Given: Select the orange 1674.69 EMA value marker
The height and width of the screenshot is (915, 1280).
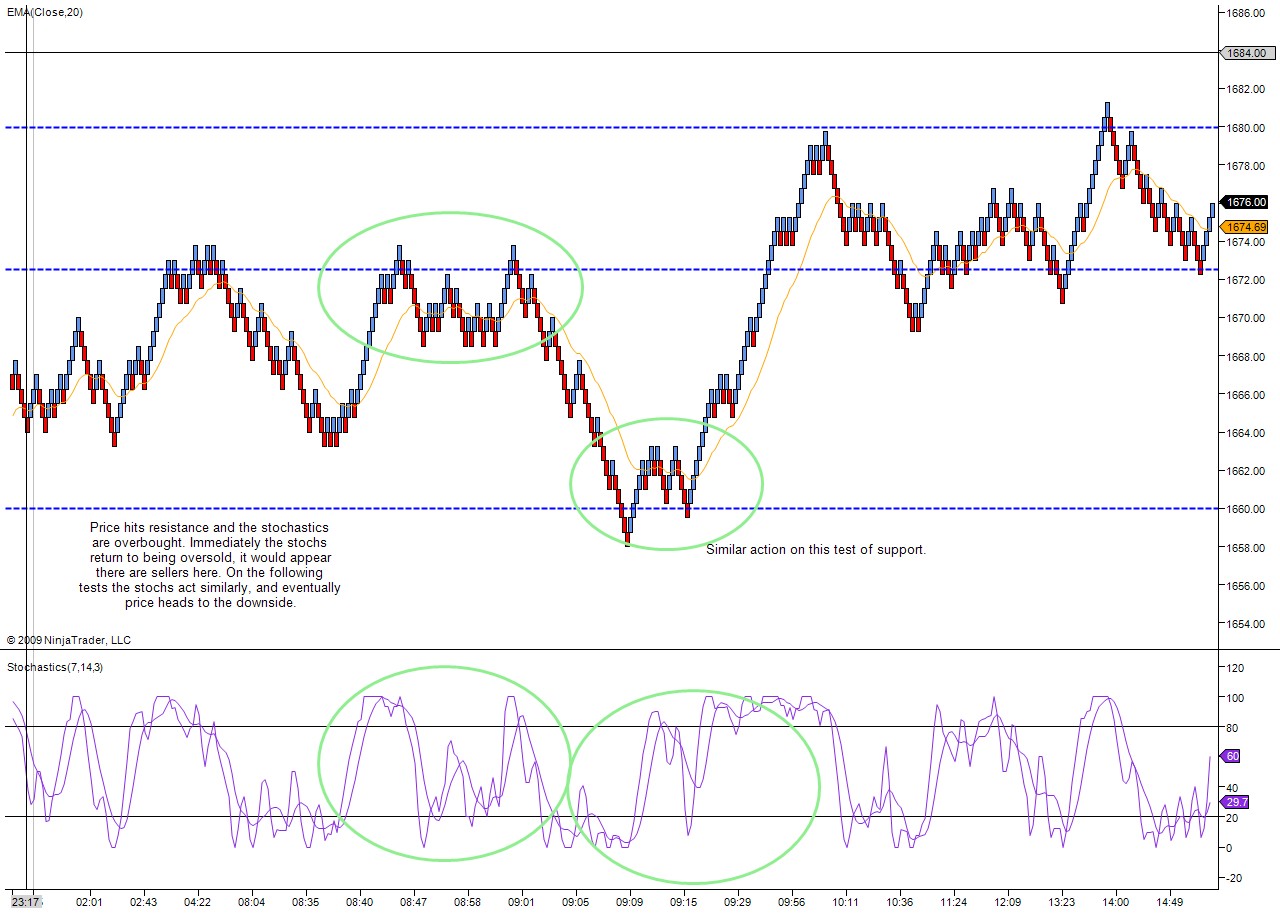Looking at the screenshot, I should click(1245, 227).
